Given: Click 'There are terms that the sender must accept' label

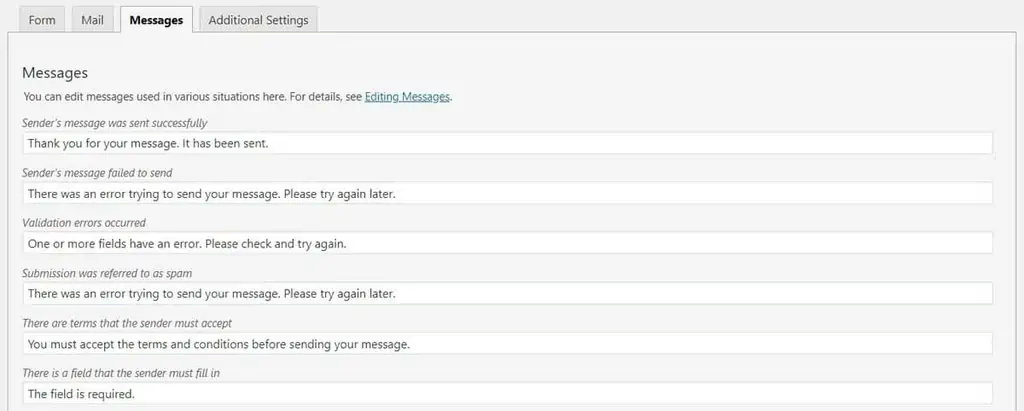Looking at the screenshot, I should click(127, 323).
